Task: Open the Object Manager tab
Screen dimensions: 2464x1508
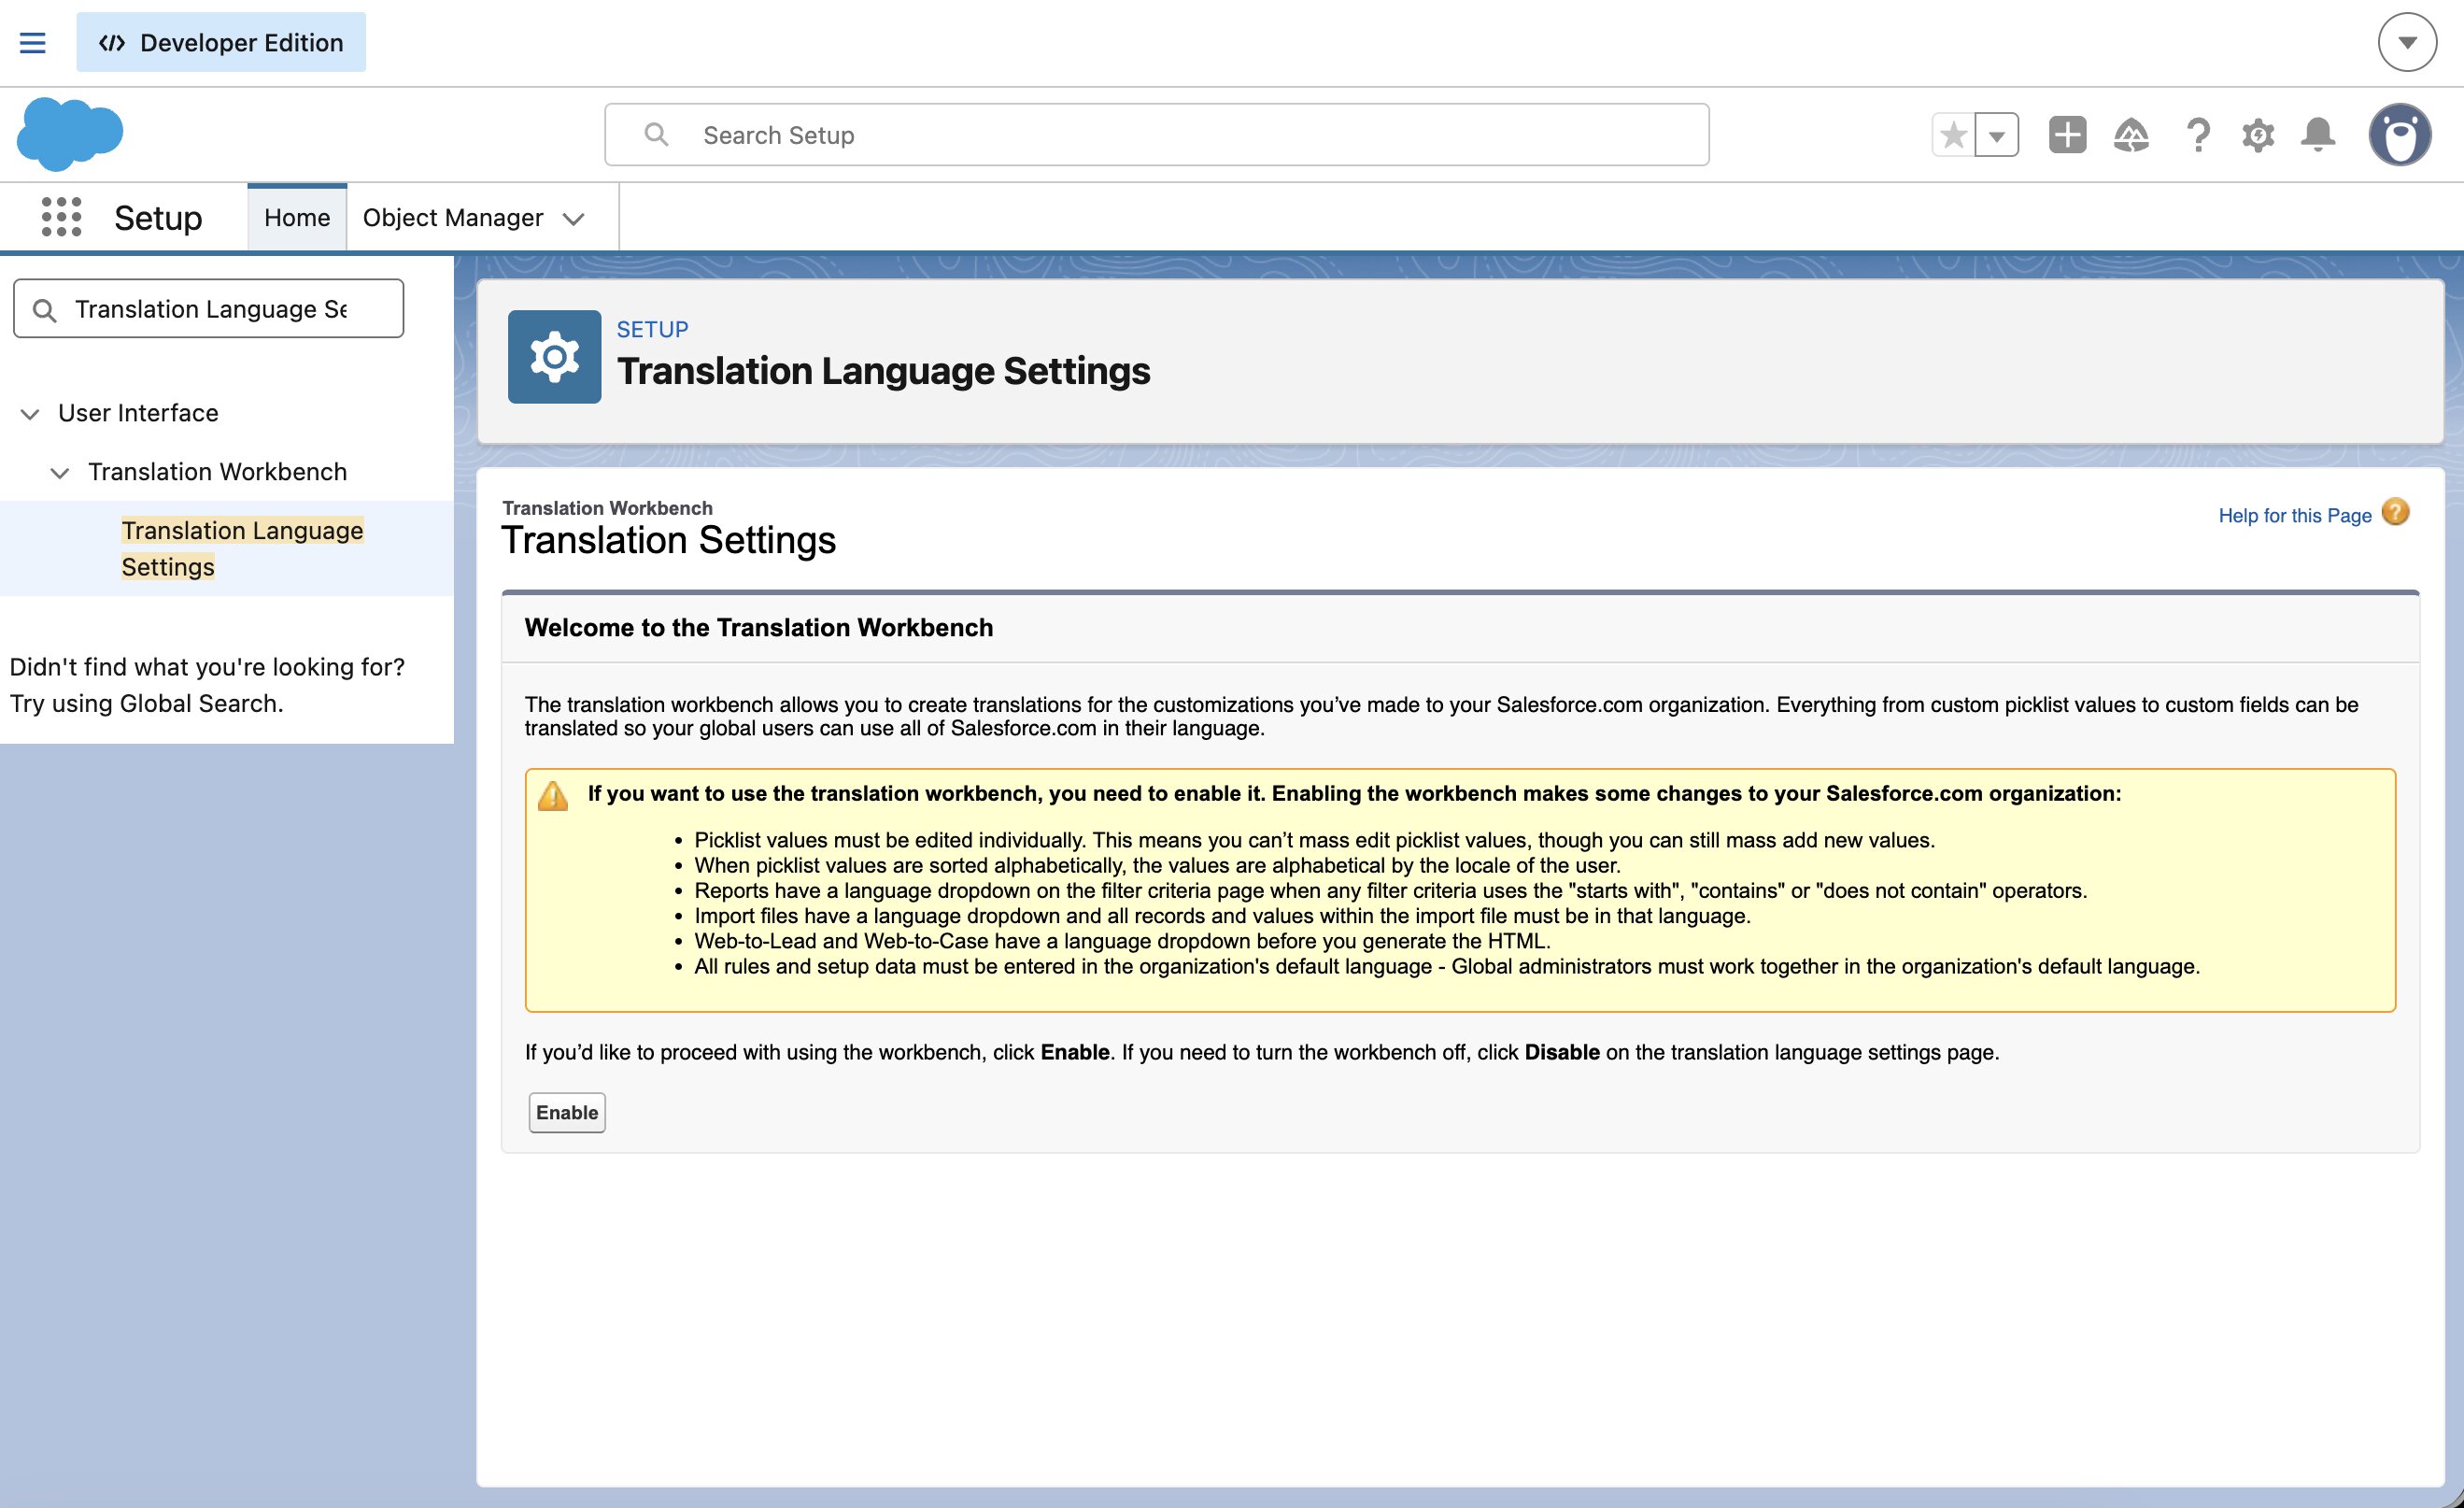Action: pos(453,218)
